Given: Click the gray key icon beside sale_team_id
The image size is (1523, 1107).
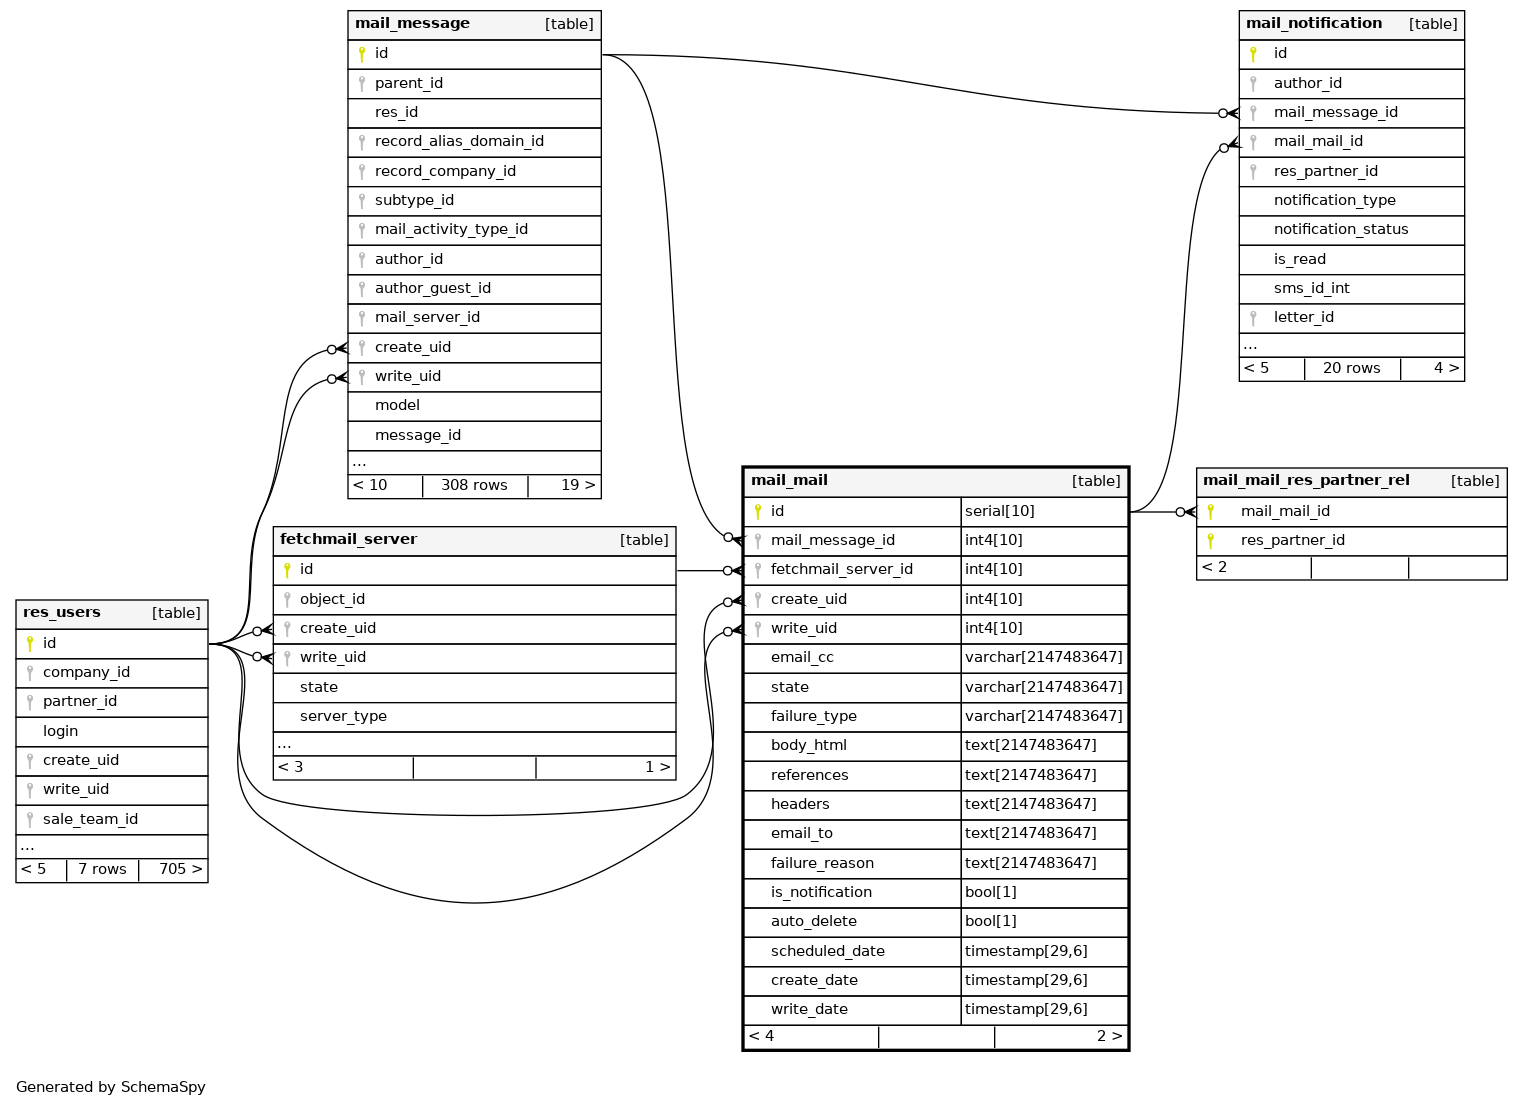Looking at the screenshot, I should click(x=30, y=819).
